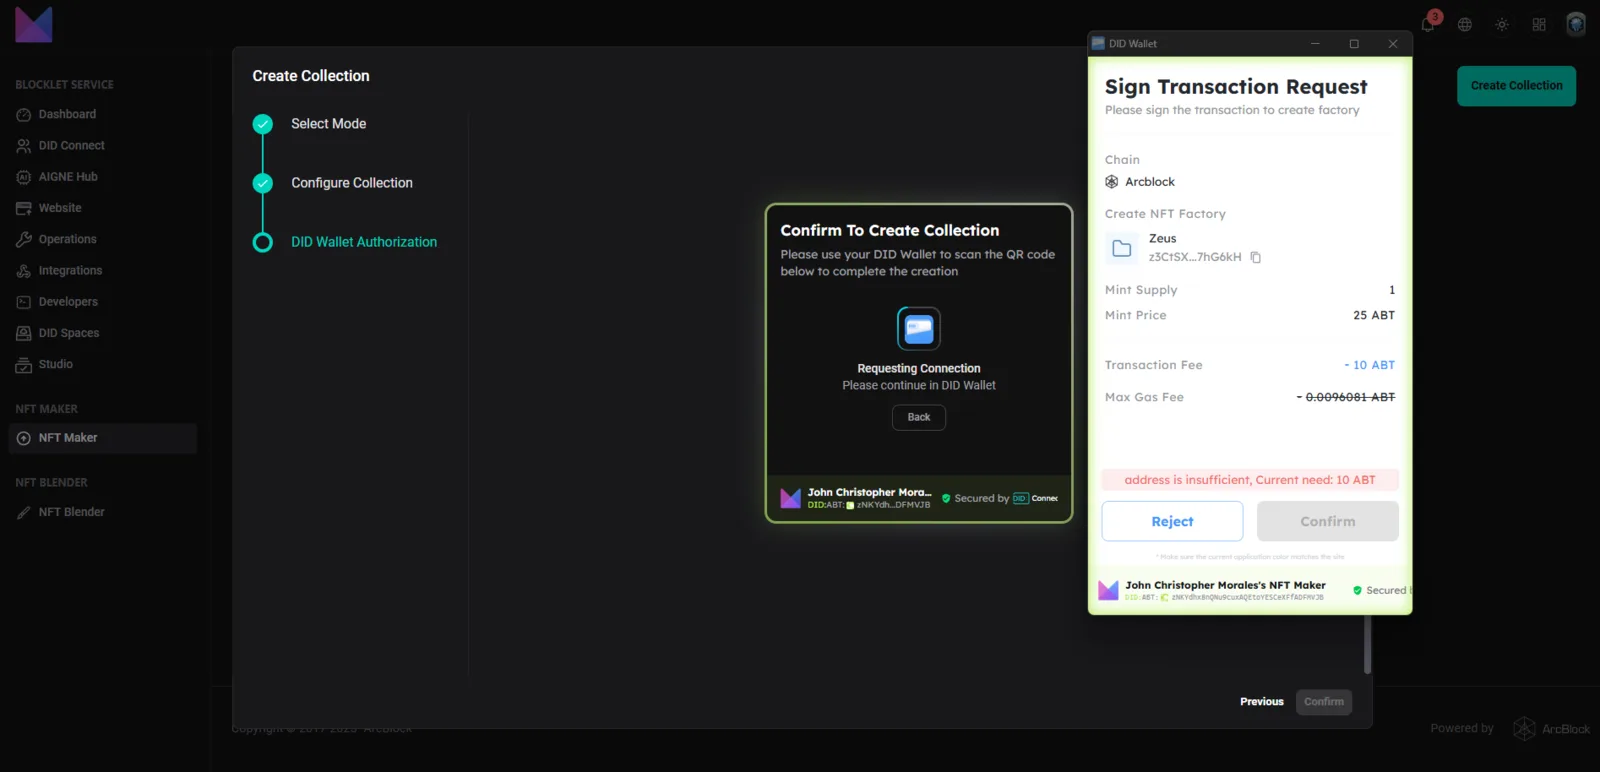Click the Arcblock chain logo icon

[x=1112, y=182]
